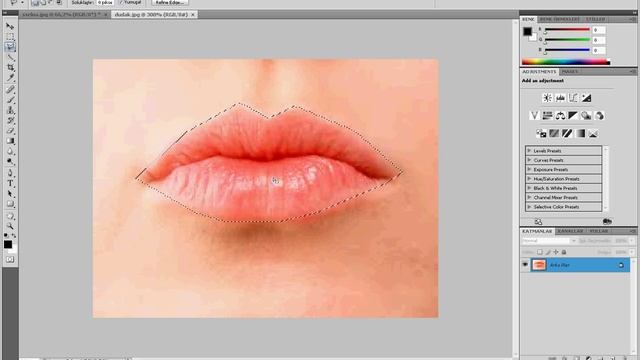
Task: Switch to the YOLLAR tab
Action: click(599, 231)
